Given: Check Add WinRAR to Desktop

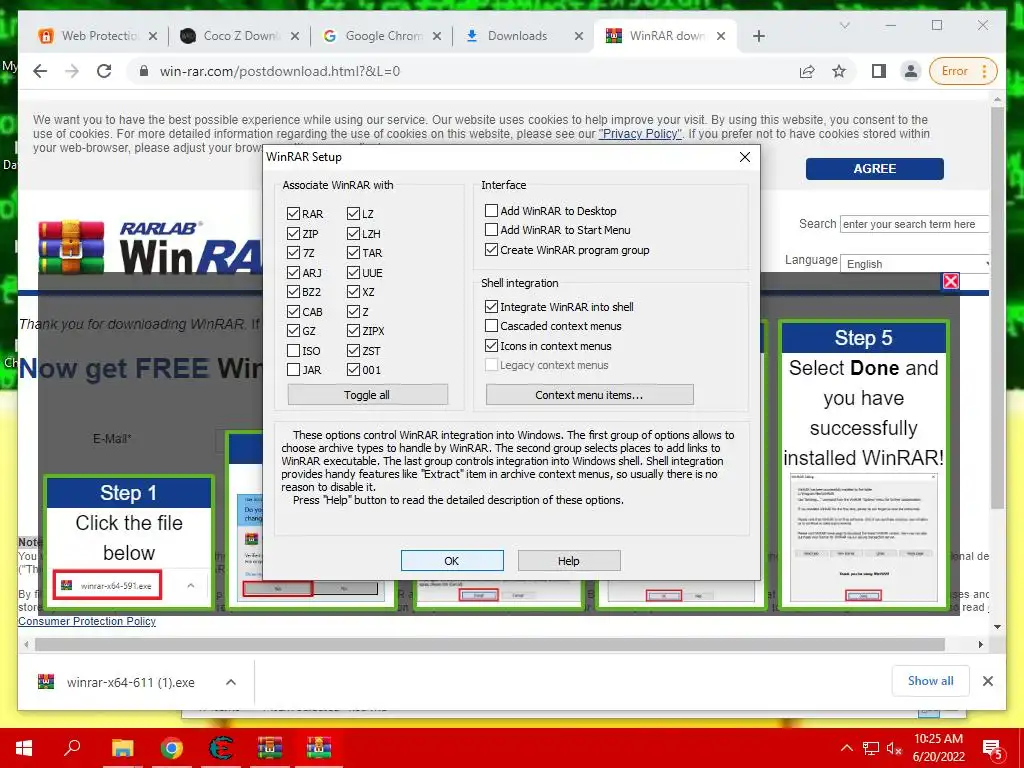Looking at the screenshot, I should point(491,210).
